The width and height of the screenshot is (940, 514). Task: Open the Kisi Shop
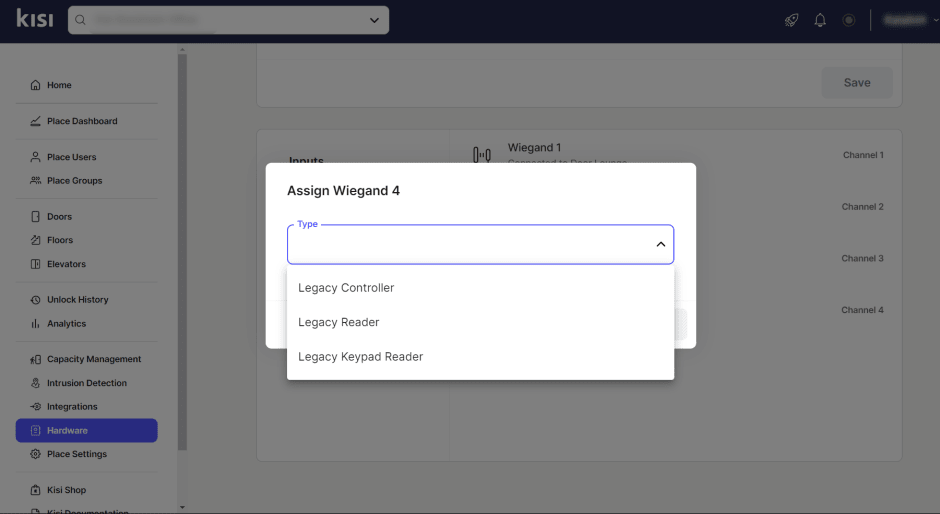(67, 490)
